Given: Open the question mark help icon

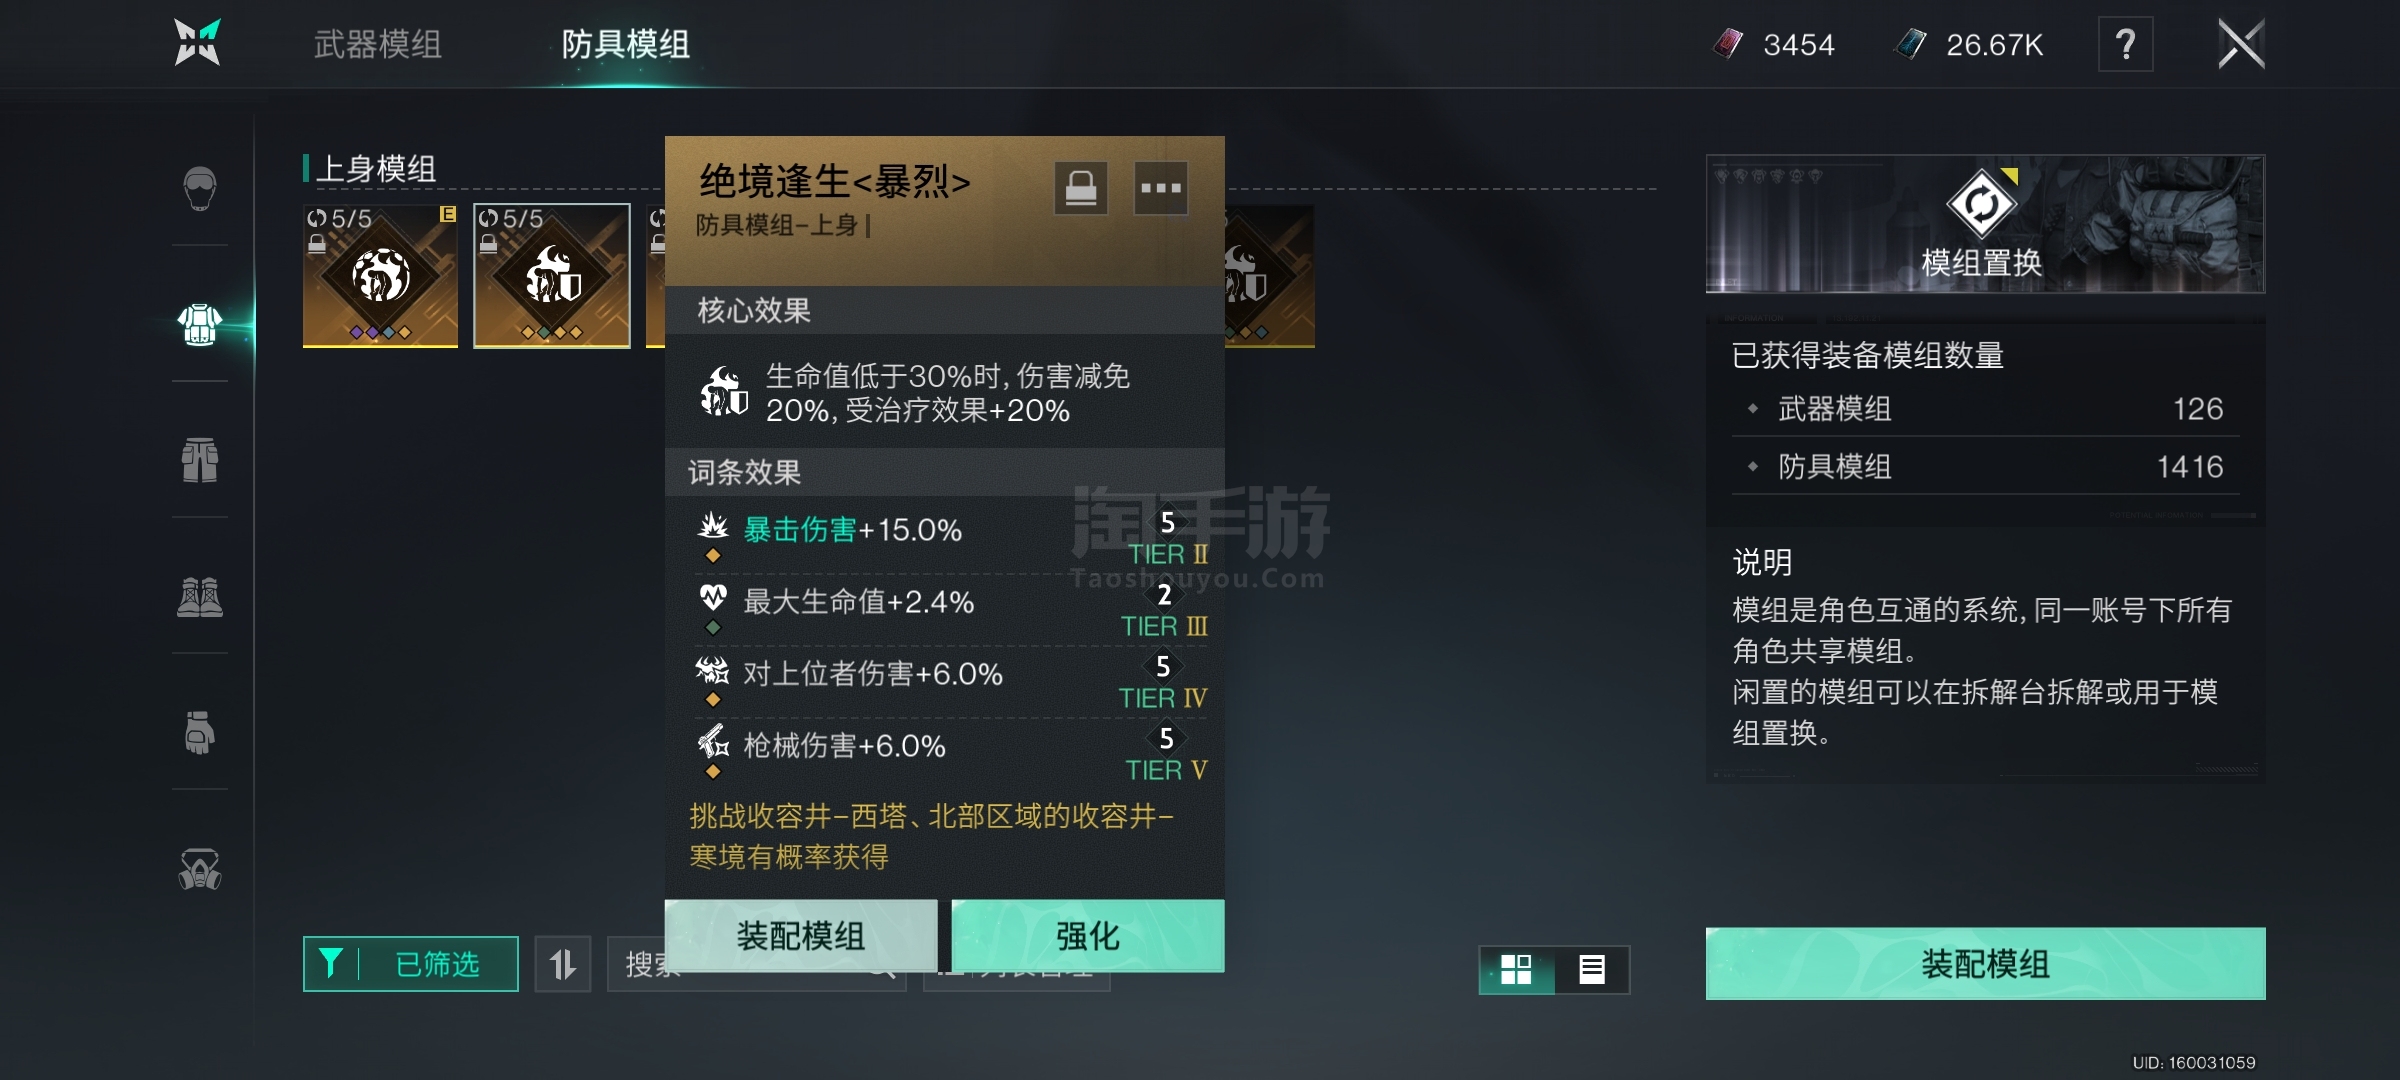Looking at the screenshot, I should pyautogui.click(x=2125, y=45).
